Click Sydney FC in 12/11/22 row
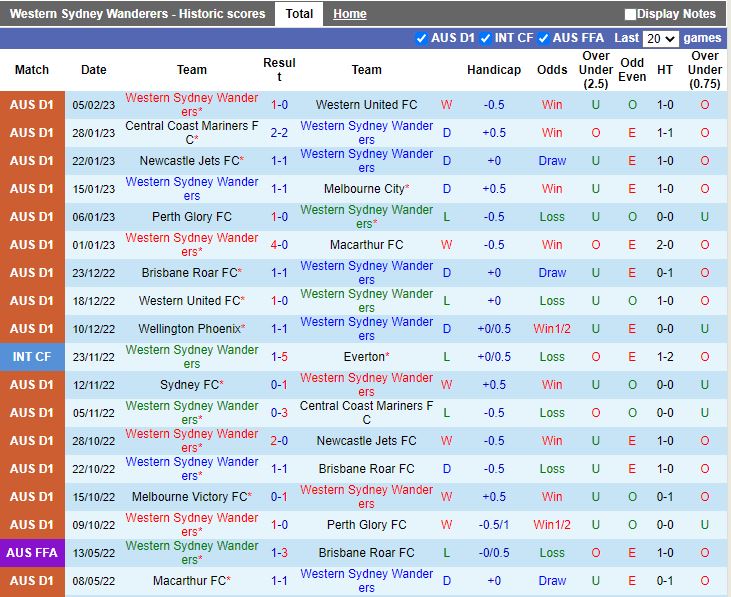This screenshot has width=731, height=597. 189,385
